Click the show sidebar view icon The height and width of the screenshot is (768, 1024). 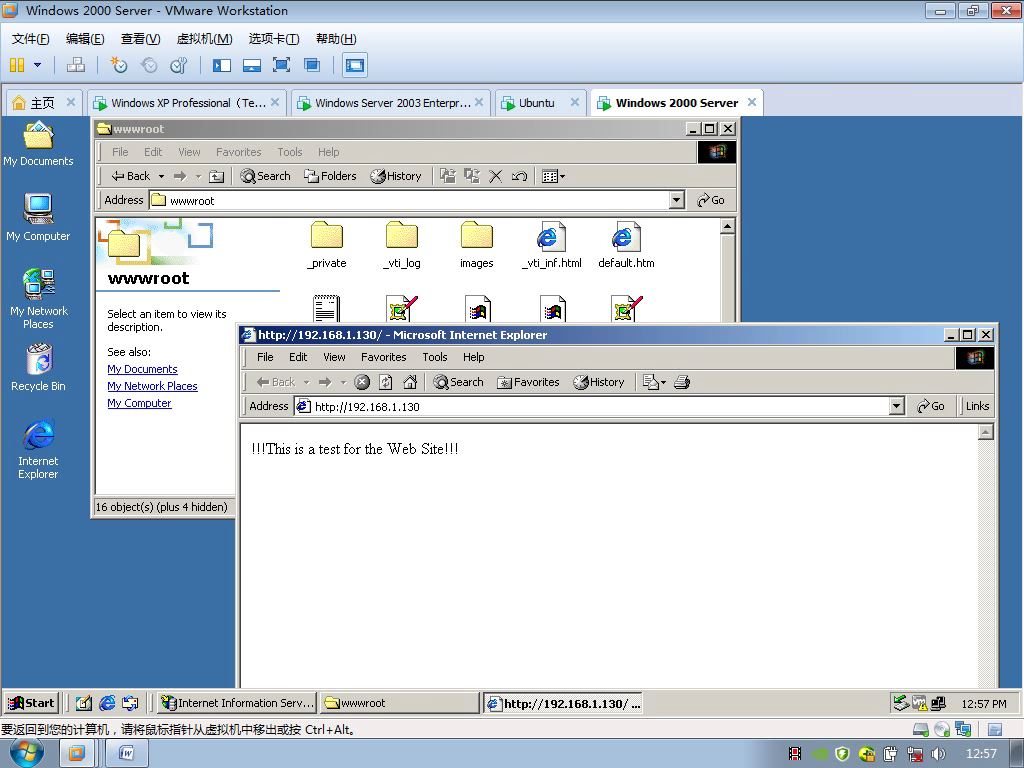(222, 65)
